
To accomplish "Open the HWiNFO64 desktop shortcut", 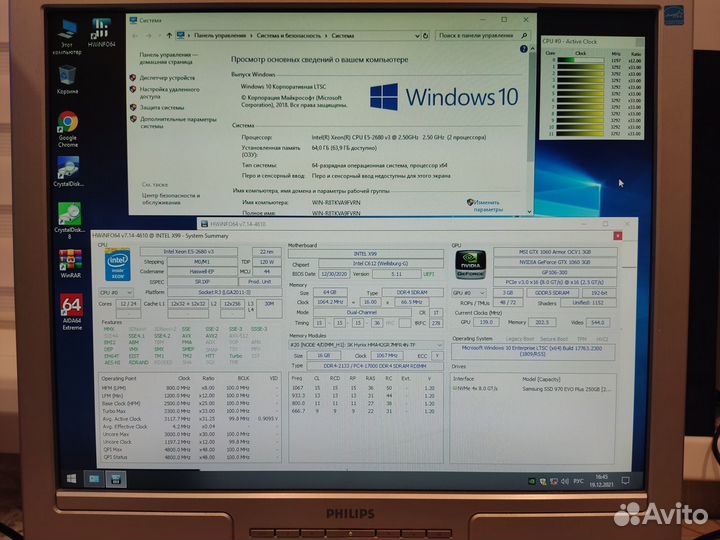I will click(x=100, y=32).
